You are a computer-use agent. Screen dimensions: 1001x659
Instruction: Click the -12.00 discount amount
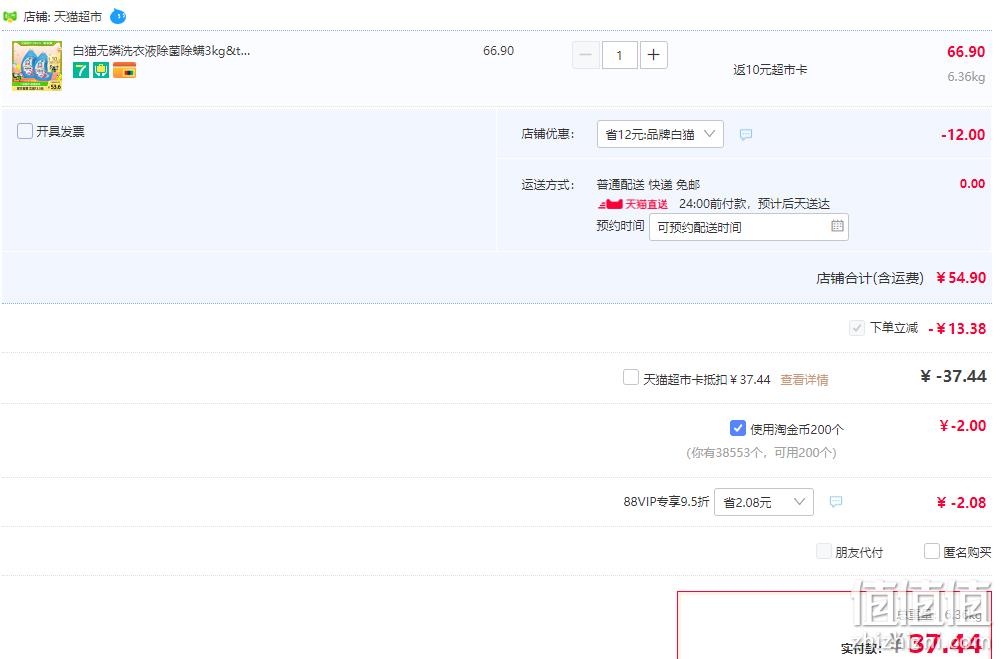(x=963, y=135)
